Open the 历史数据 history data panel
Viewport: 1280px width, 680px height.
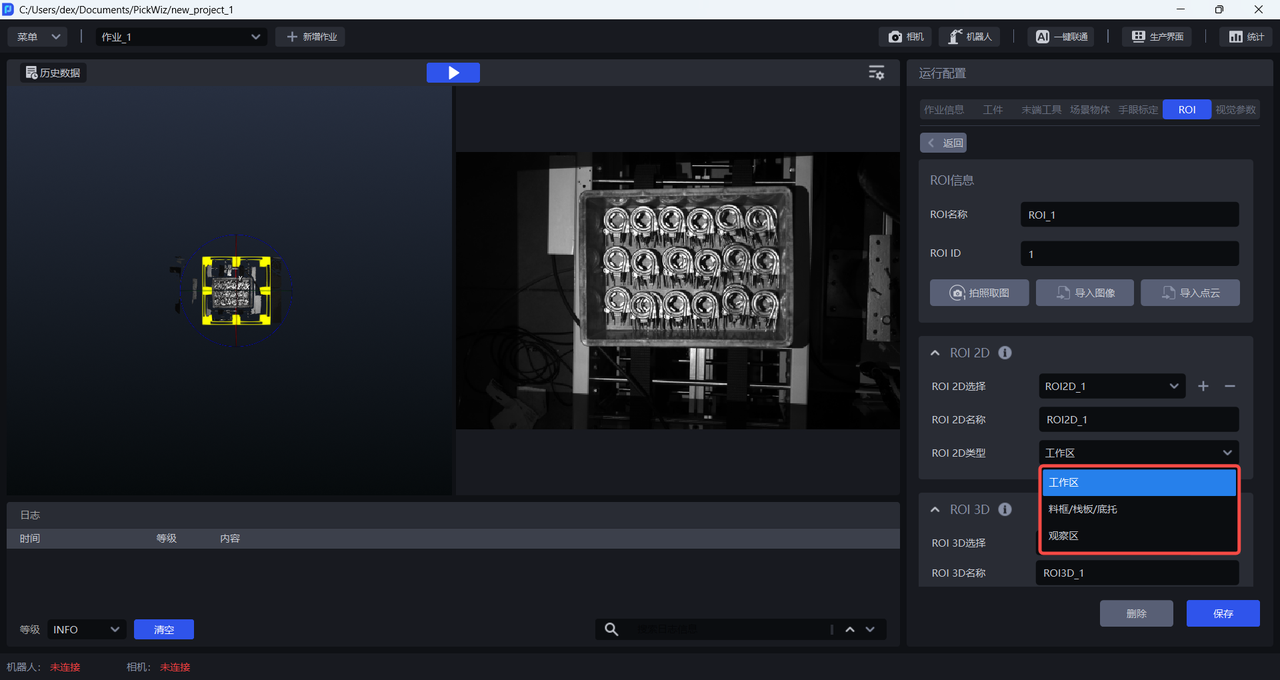53,73
